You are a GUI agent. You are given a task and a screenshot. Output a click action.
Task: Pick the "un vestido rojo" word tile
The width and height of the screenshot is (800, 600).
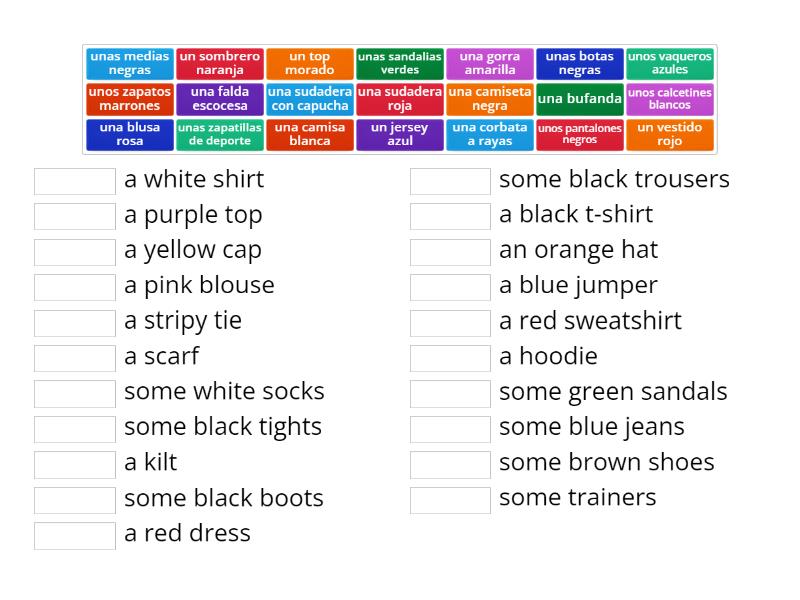pos(670,134)
